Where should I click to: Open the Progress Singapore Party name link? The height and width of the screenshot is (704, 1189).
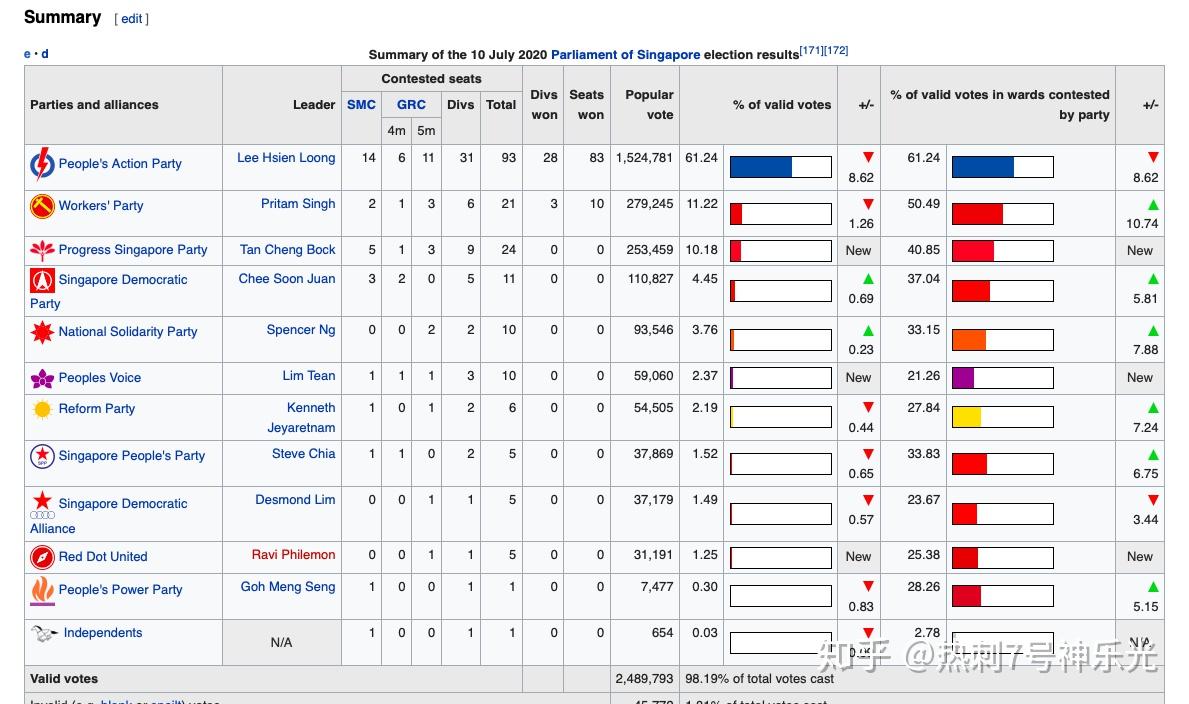tap(133, 250)
